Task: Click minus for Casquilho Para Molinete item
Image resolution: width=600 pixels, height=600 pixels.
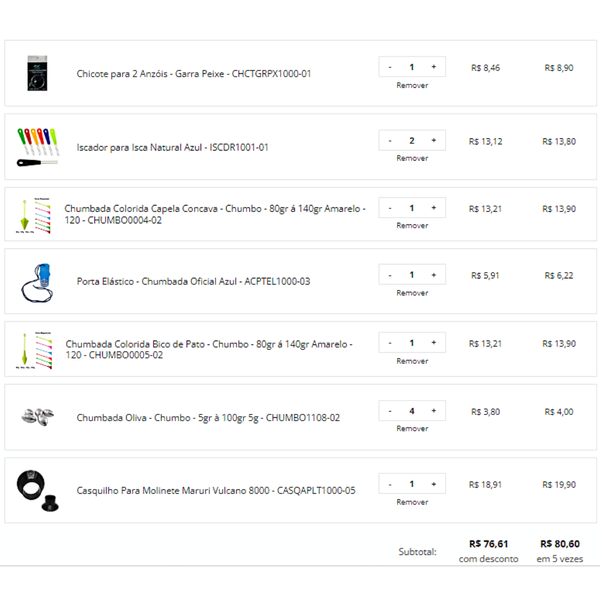Action: click(x=390, y=484)
